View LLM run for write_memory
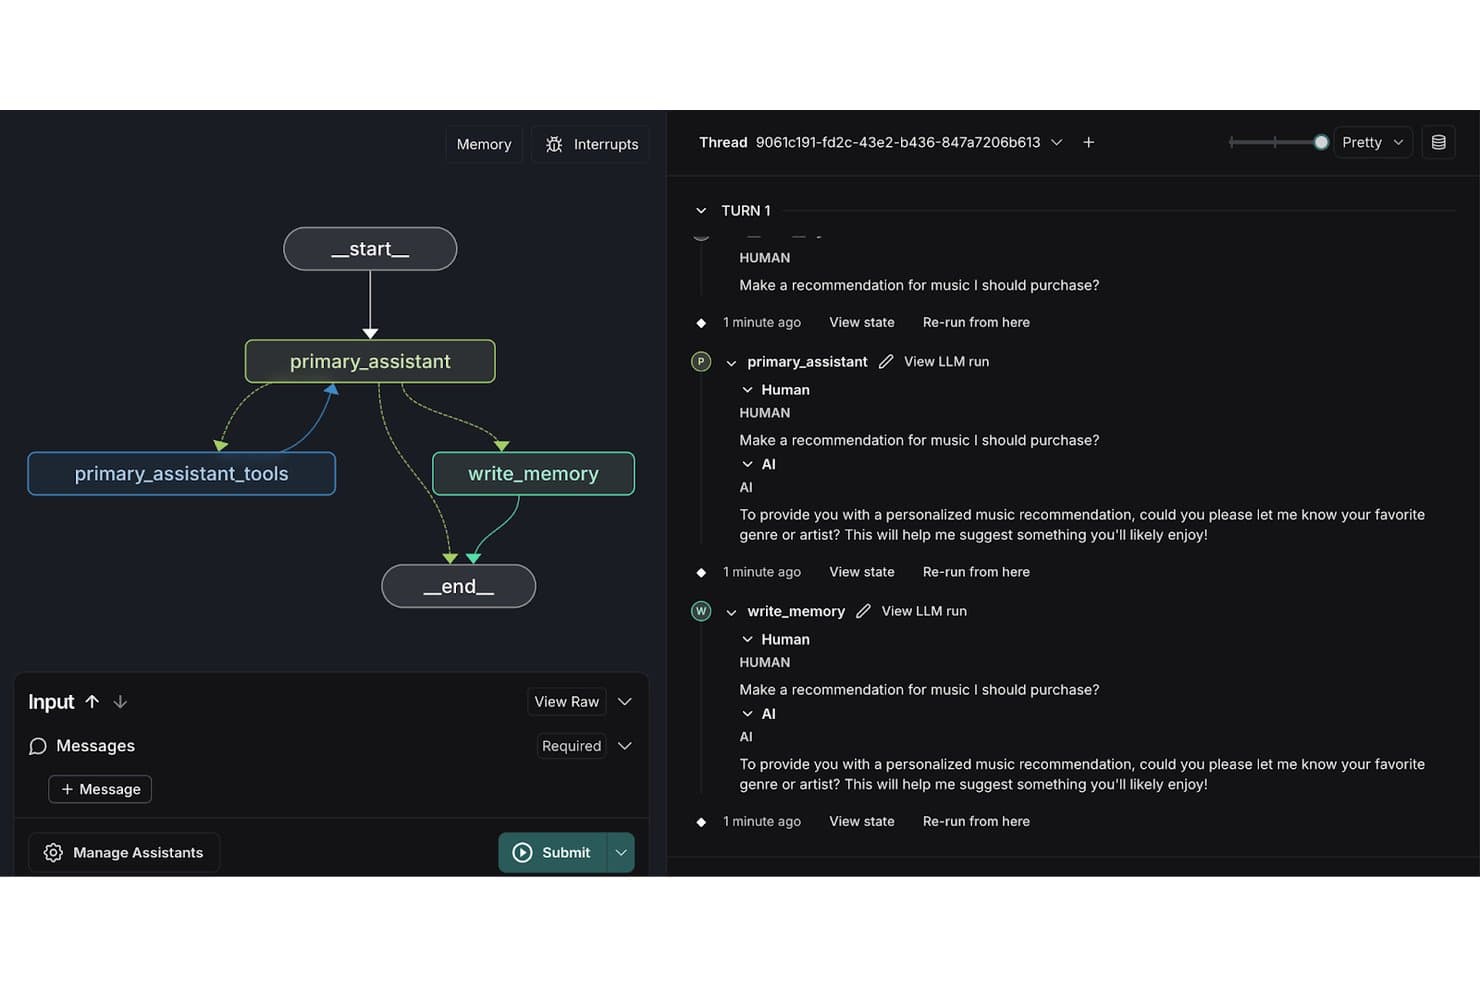1480x987 pixels. [x=924, y=611]
